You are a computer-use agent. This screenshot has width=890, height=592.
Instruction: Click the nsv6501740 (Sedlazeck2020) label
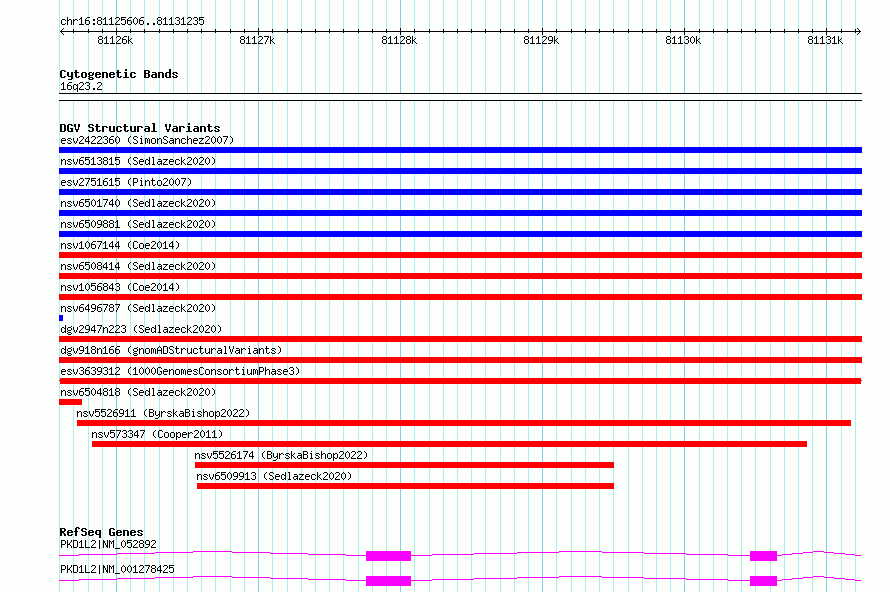138,203
